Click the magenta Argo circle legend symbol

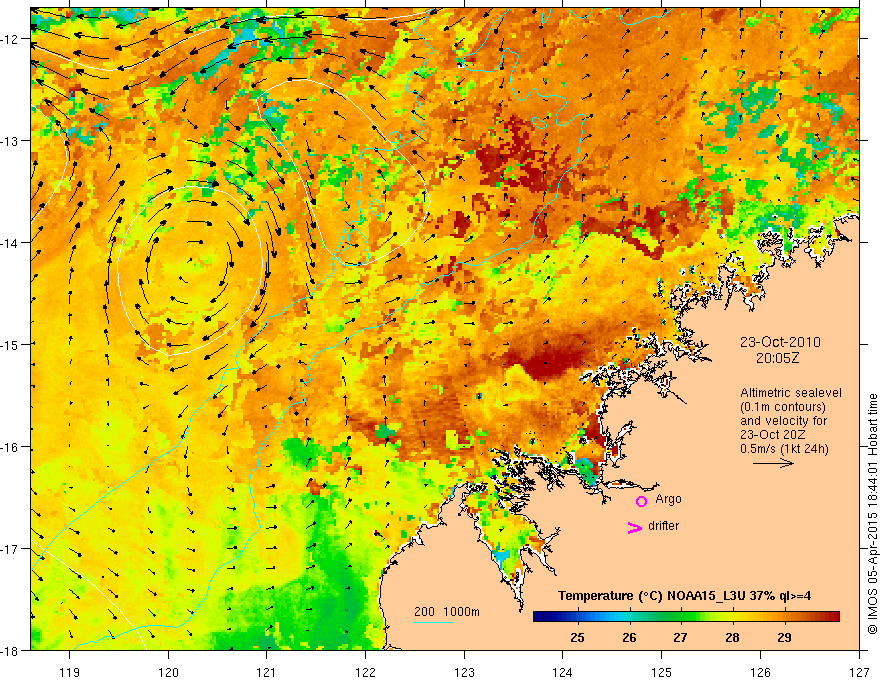[641, 501]
